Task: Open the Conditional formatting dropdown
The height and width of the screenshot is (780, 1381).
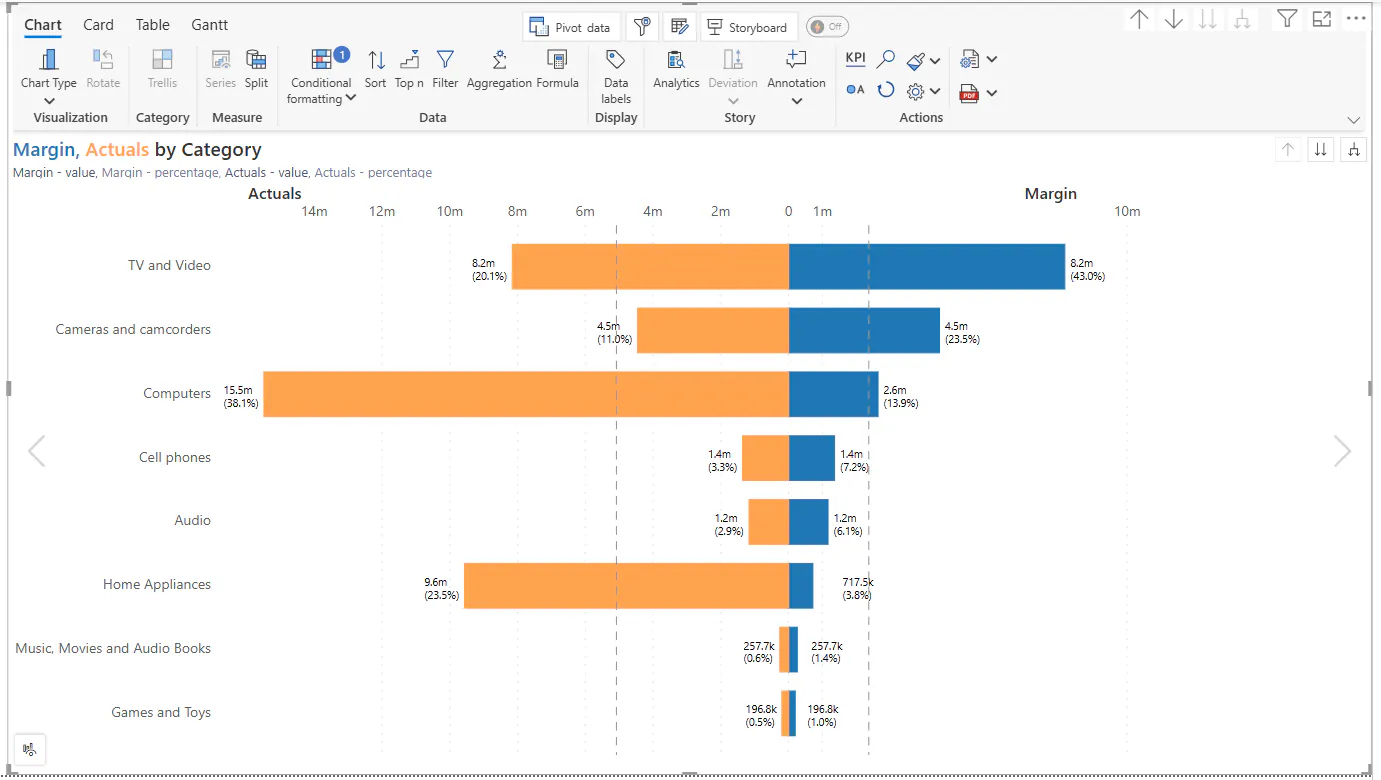Action: 350,98
